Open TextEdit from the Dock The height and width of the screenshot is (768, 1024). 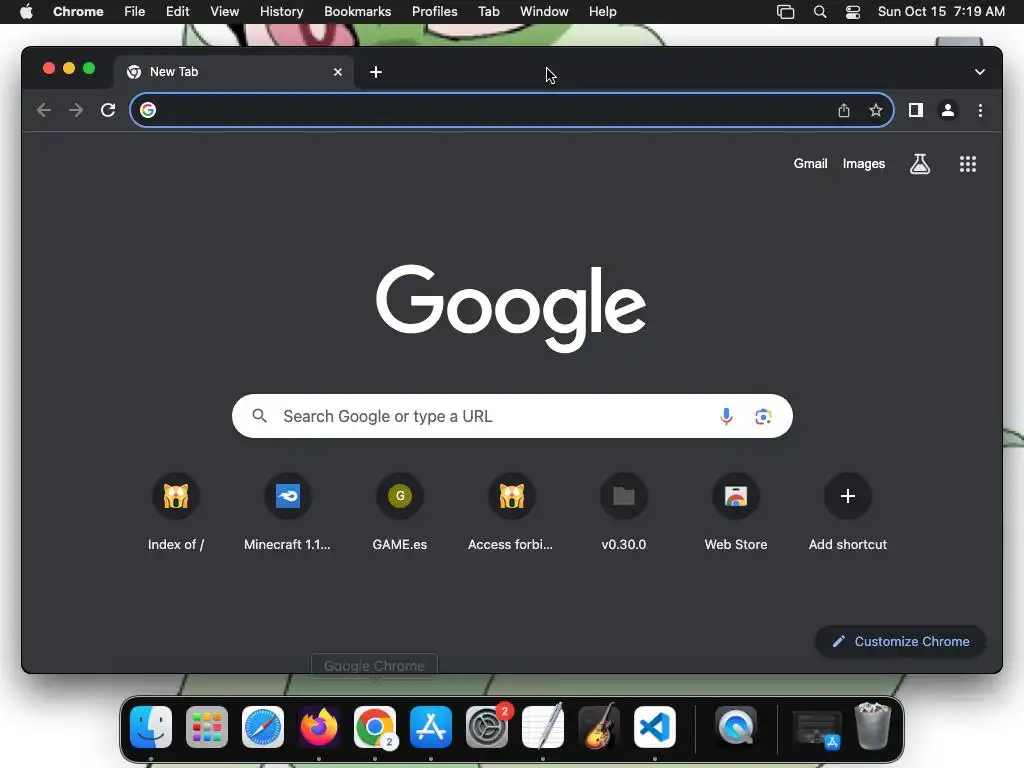tap(543, 727)
